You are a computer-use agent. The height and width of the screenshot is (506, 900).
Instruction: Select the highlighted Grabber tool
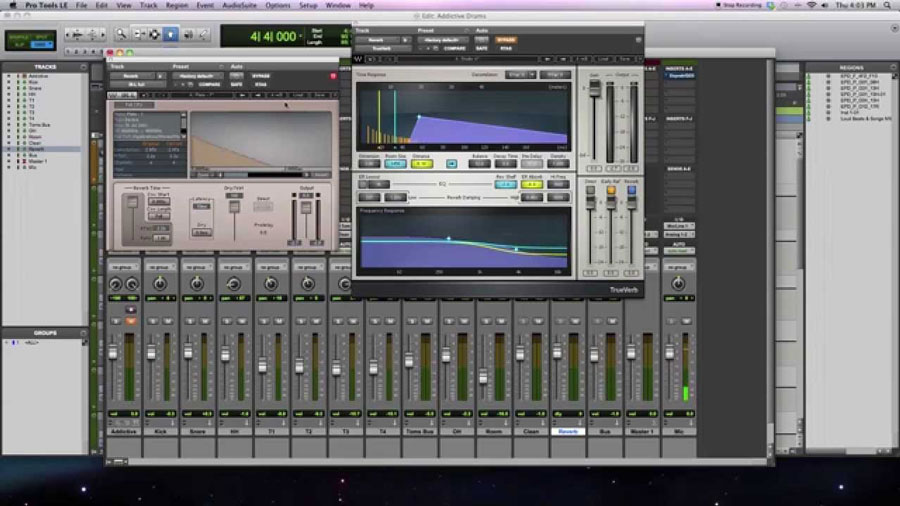tap(170, 34)
